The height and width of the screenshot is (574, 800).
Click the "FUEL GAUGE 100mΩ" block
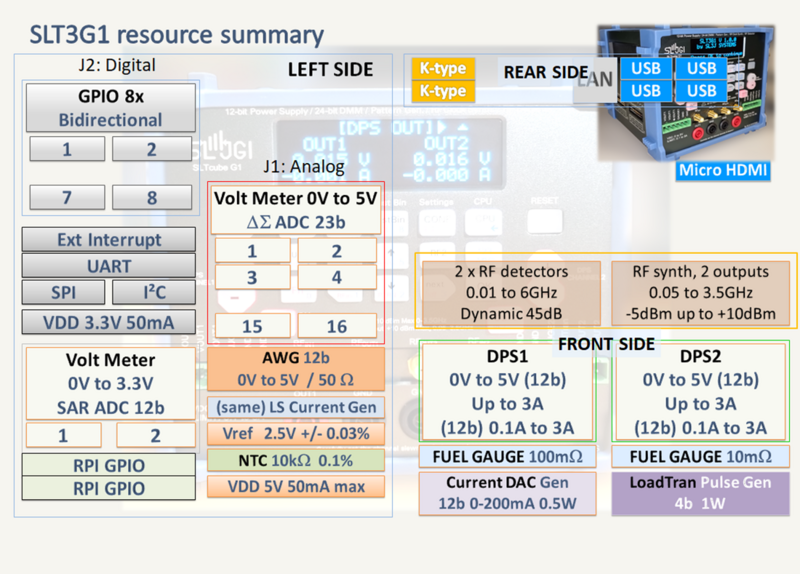(x=508, y=457)
